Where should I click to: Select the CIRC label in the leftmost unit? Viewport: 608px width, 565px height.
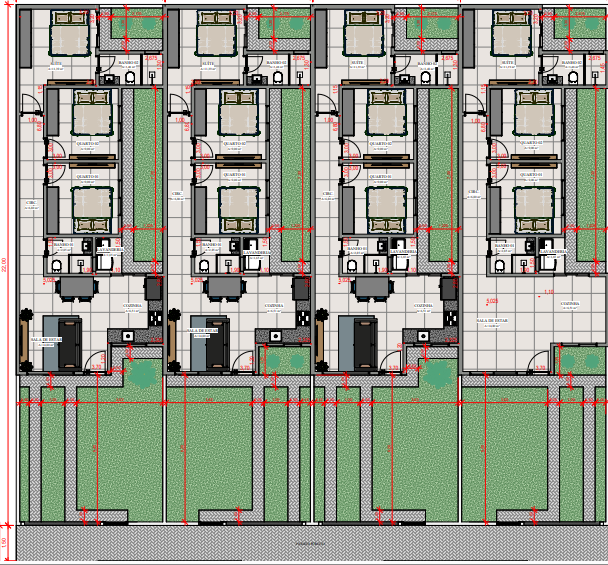click(31, 202)
